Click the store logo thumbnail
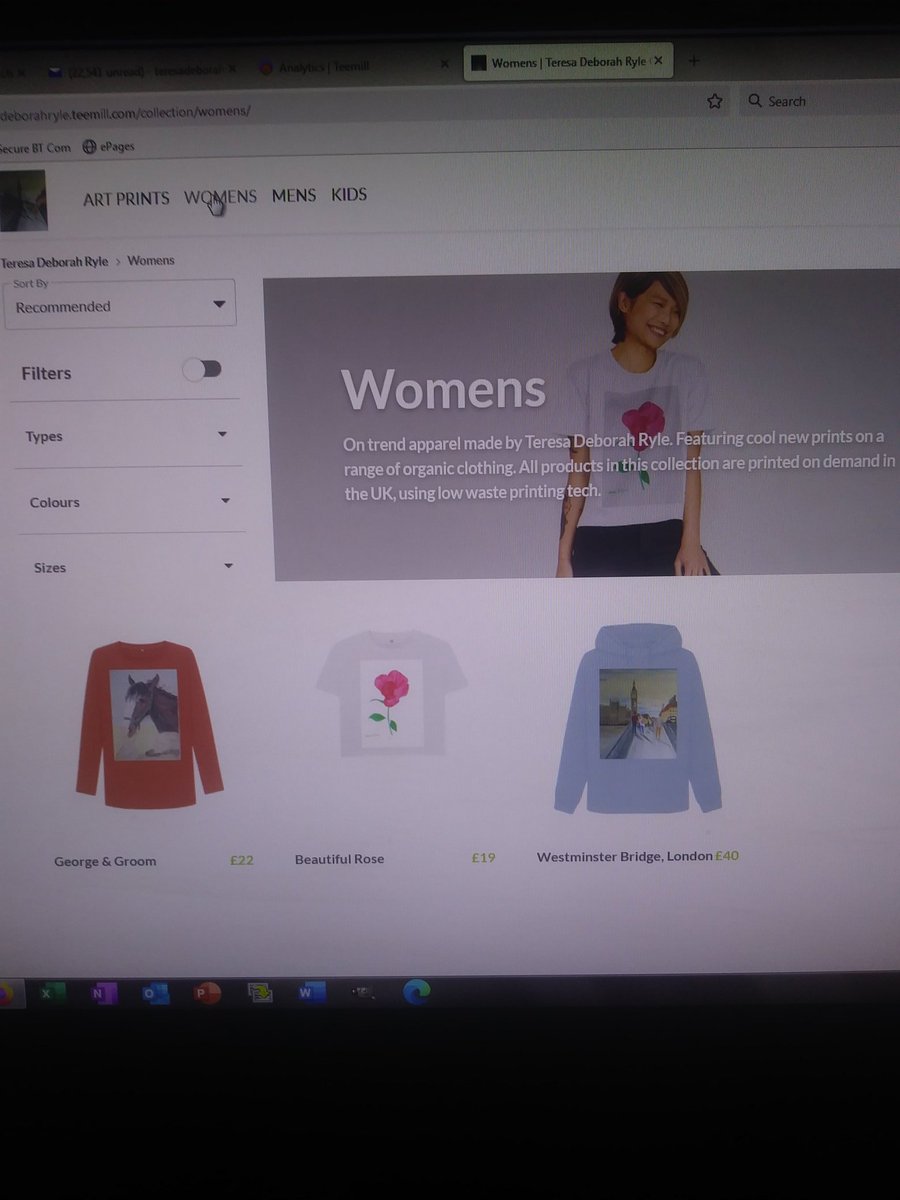The width and height of the screenshot is (900, 1200). click(x=22, y=200)
